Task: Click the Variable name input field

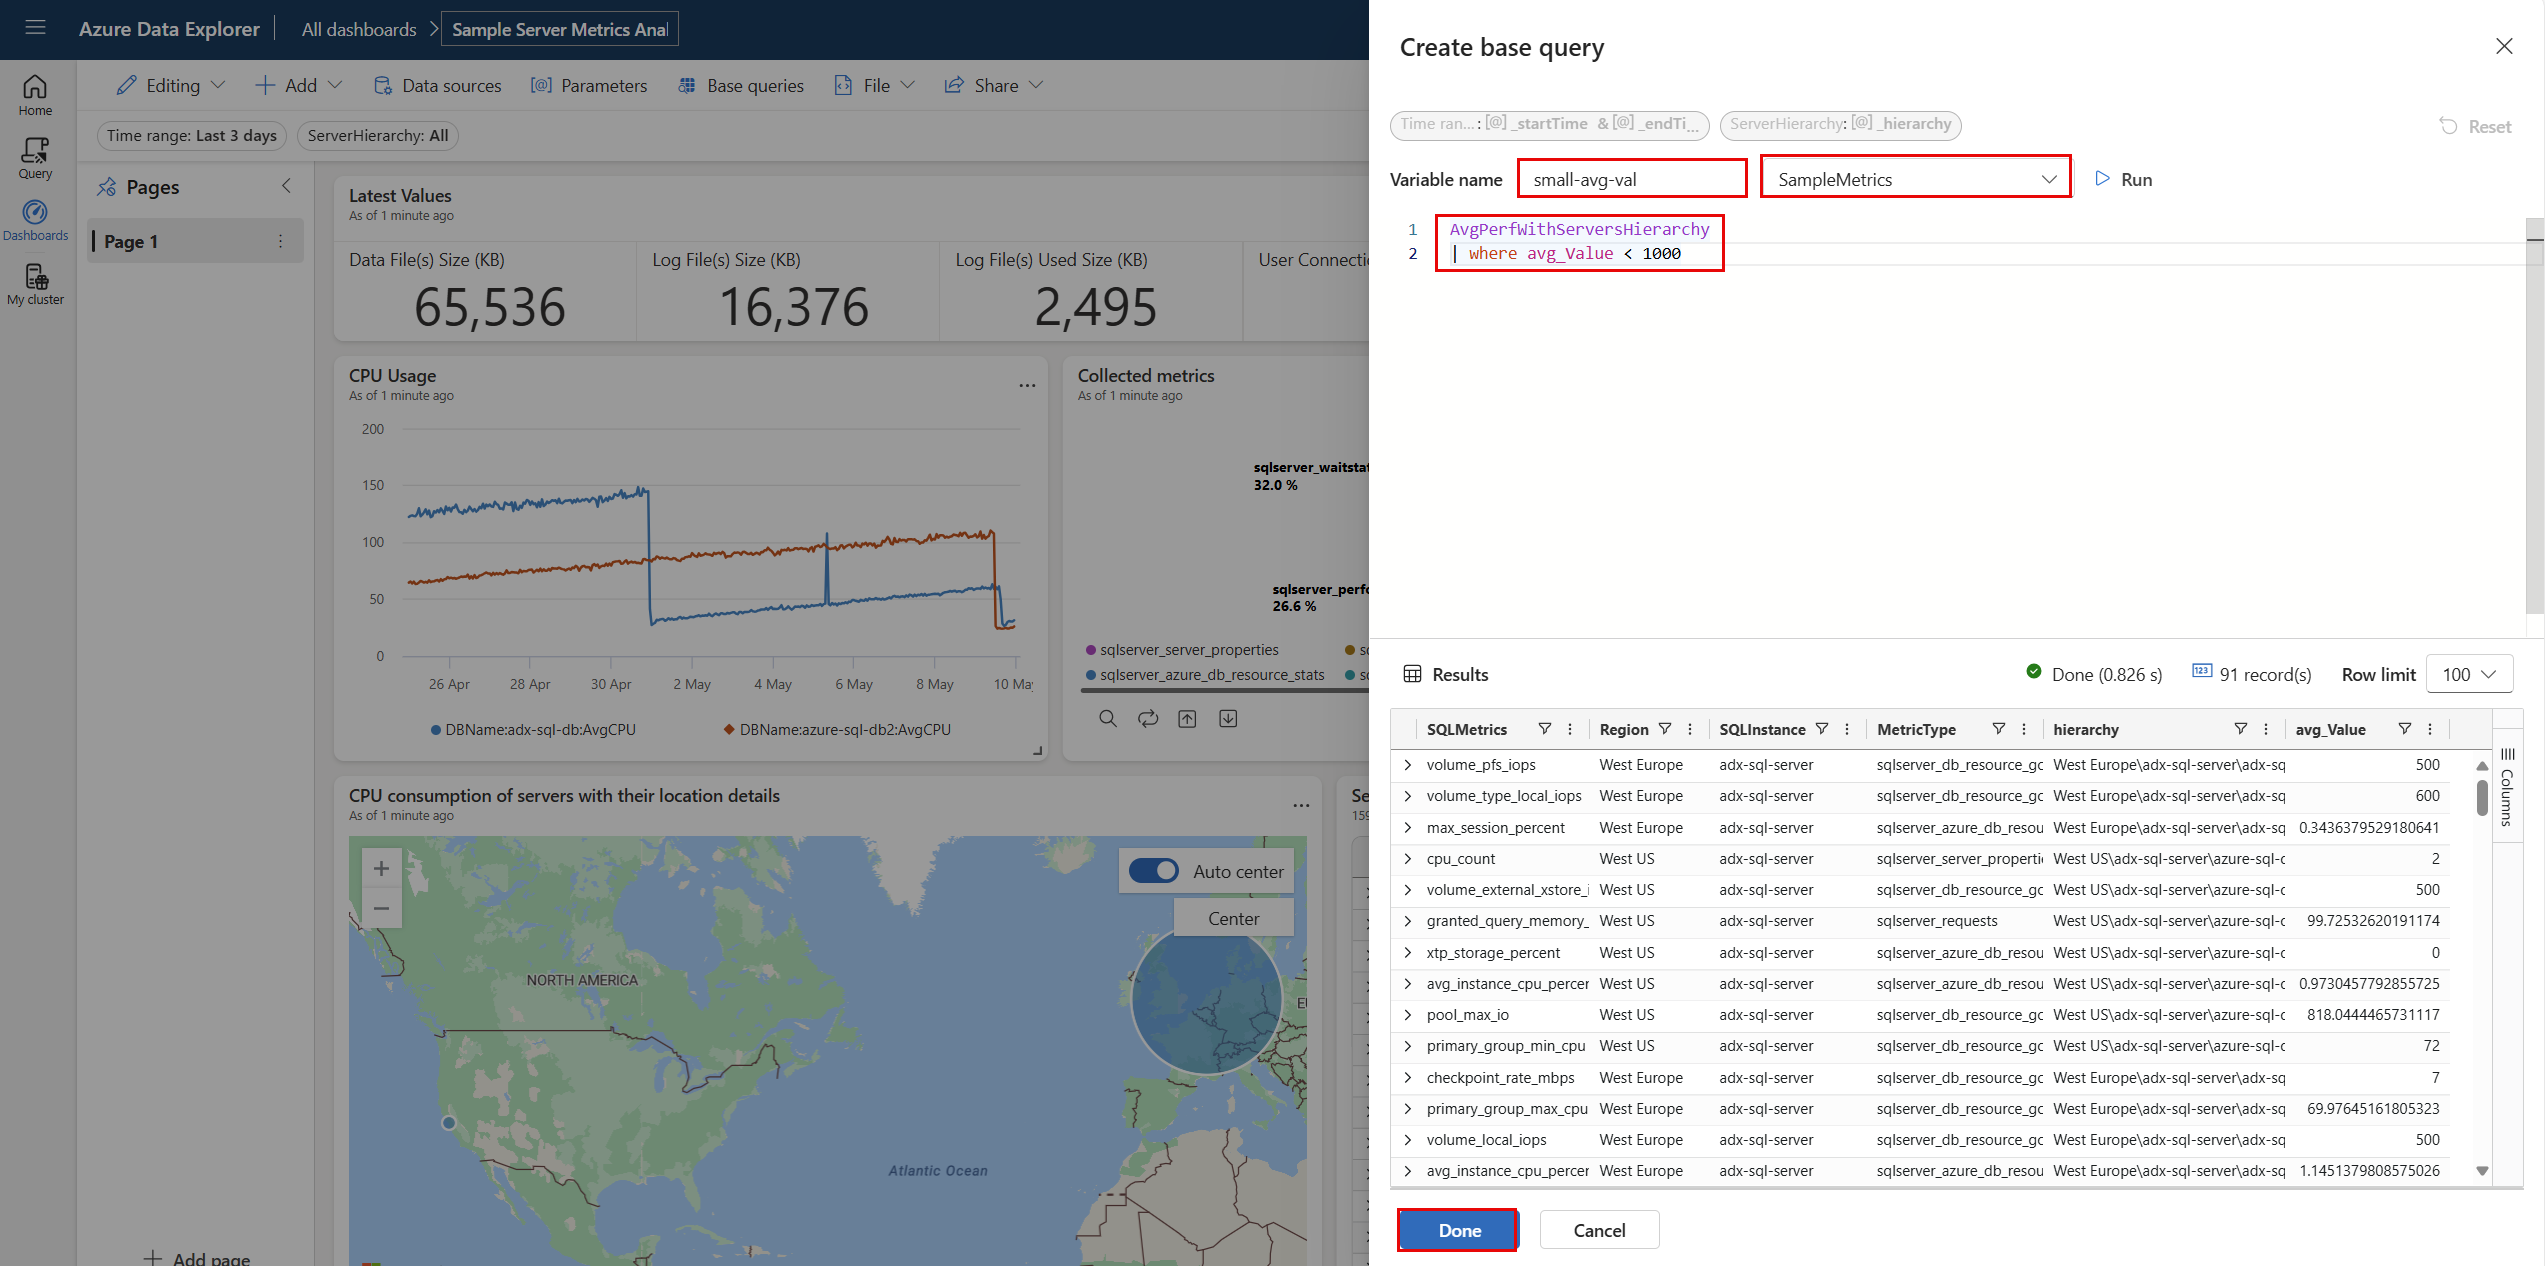Action: coord(1631,179)
